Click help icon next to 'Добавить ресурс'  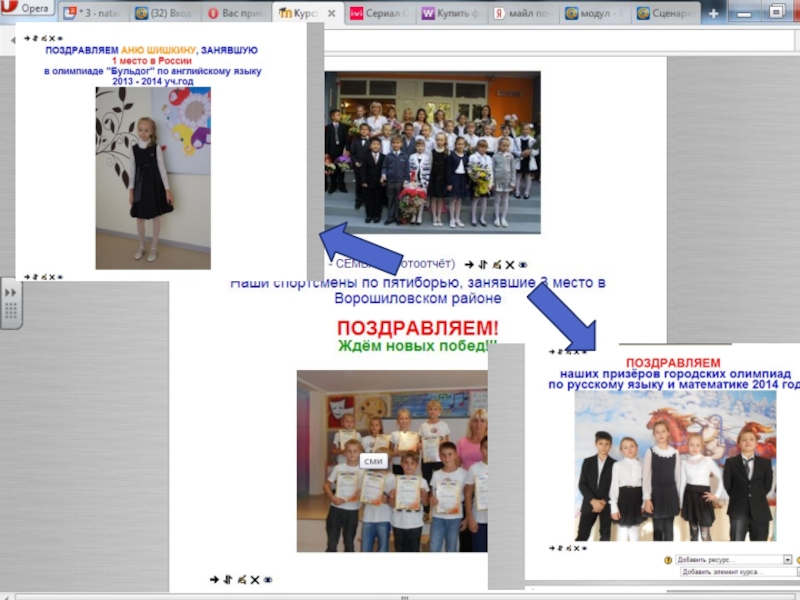point(668,560)
